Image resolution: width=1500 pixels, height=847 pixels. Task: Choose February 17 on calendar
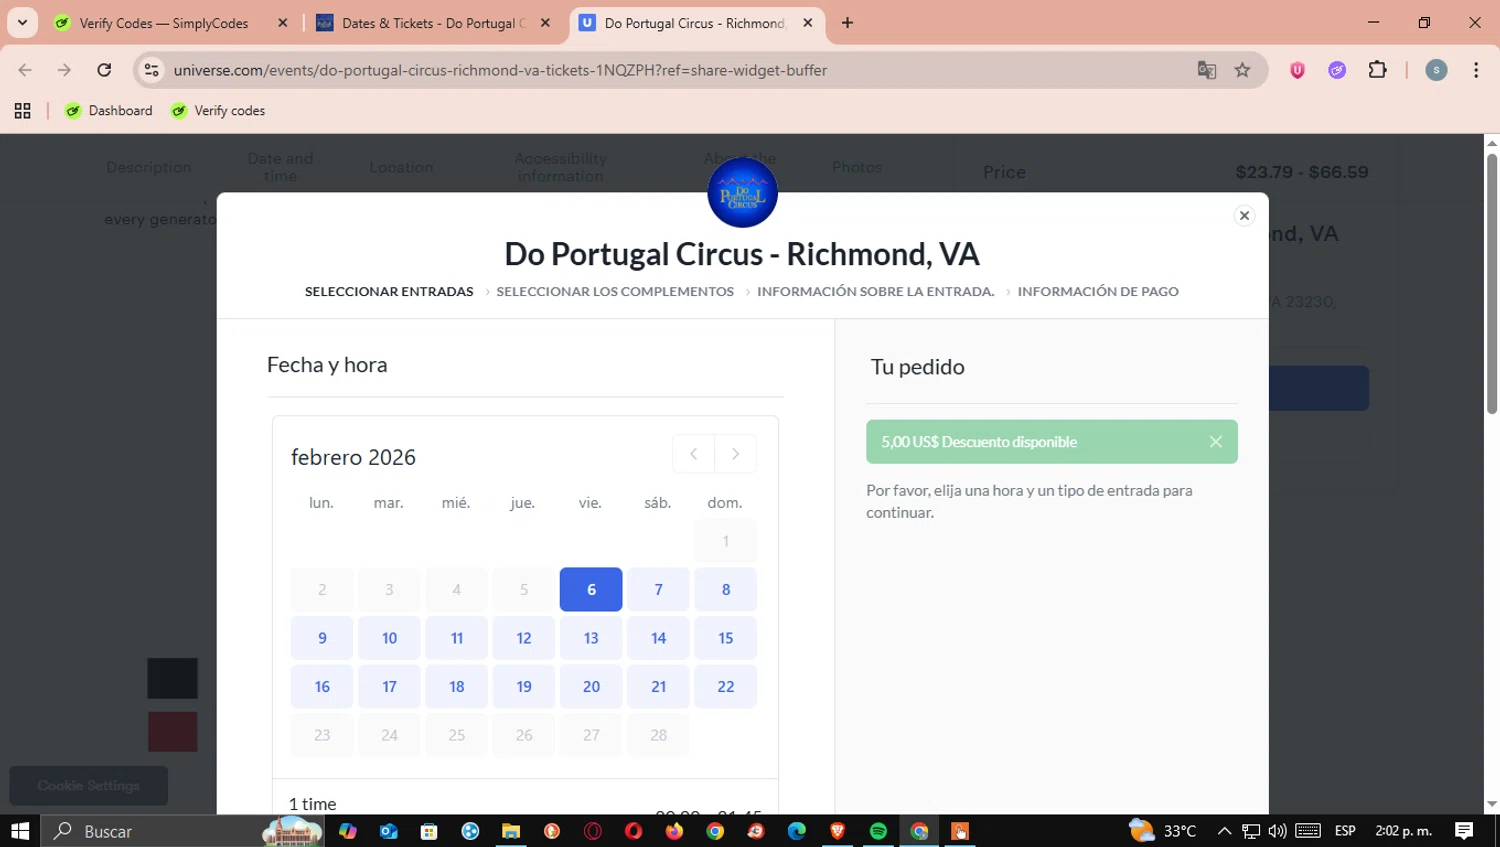click(x=389, y=687)
